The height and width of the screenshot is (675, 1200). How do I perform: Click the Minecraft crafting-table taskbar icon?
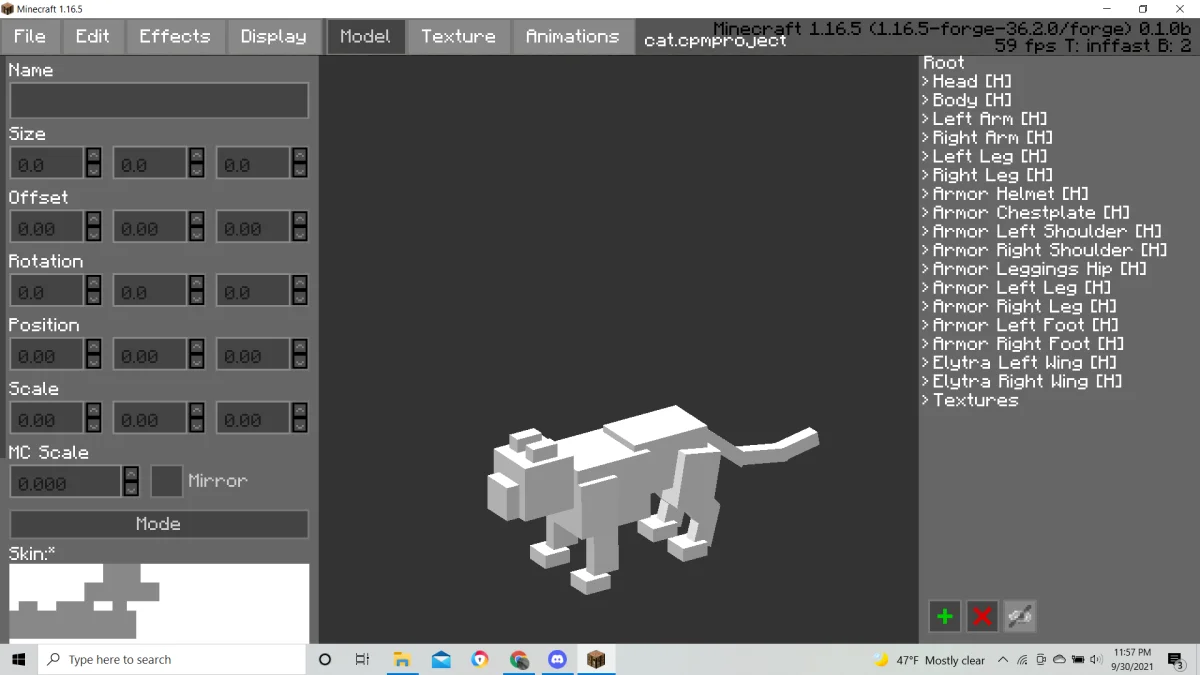coord(596,659)
